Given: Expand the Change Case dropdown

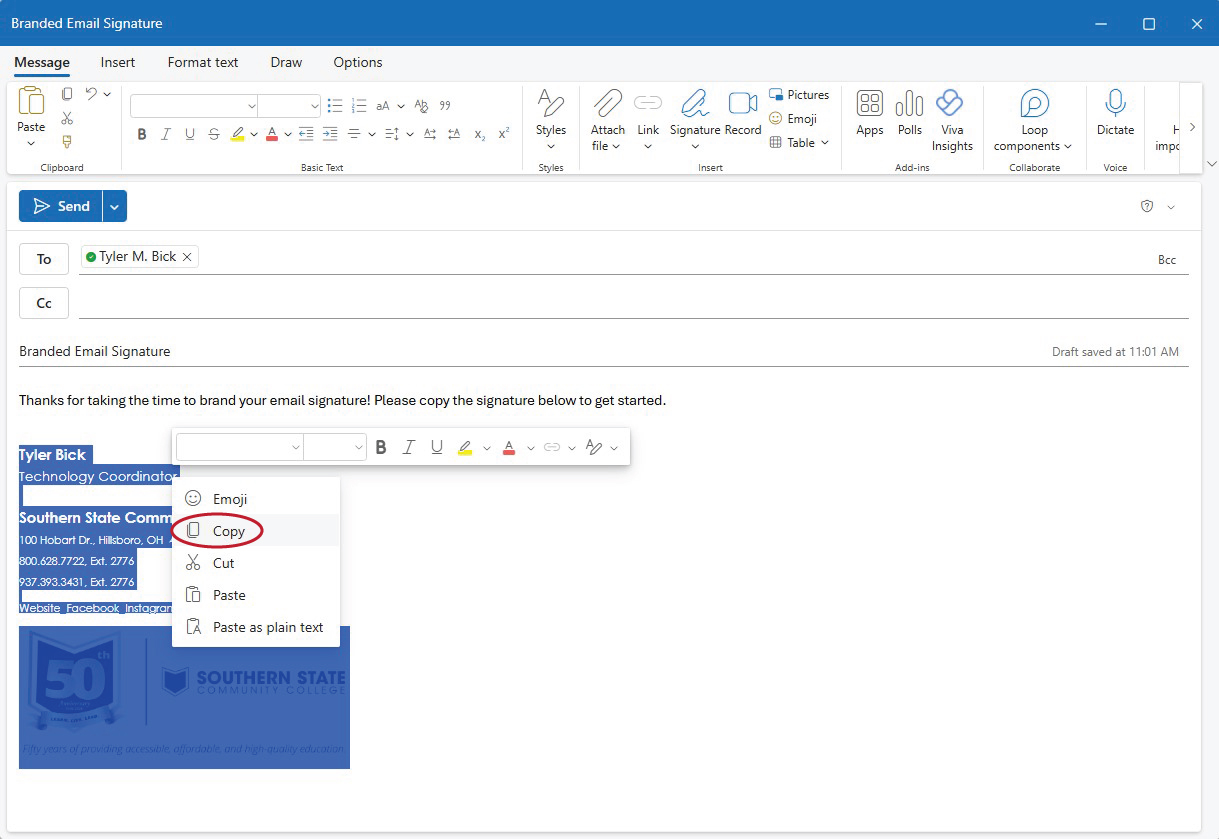Looking at the screenshot, I should point(401,106).
